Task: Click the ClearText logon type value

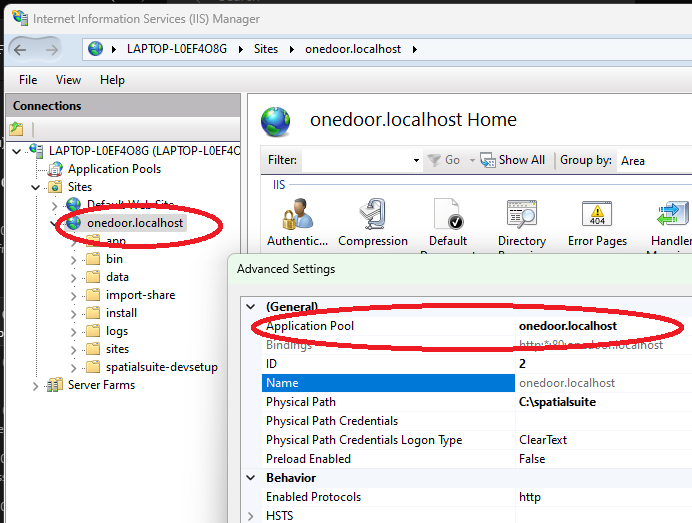Action: pyautogui.click(x=543, y=440)
